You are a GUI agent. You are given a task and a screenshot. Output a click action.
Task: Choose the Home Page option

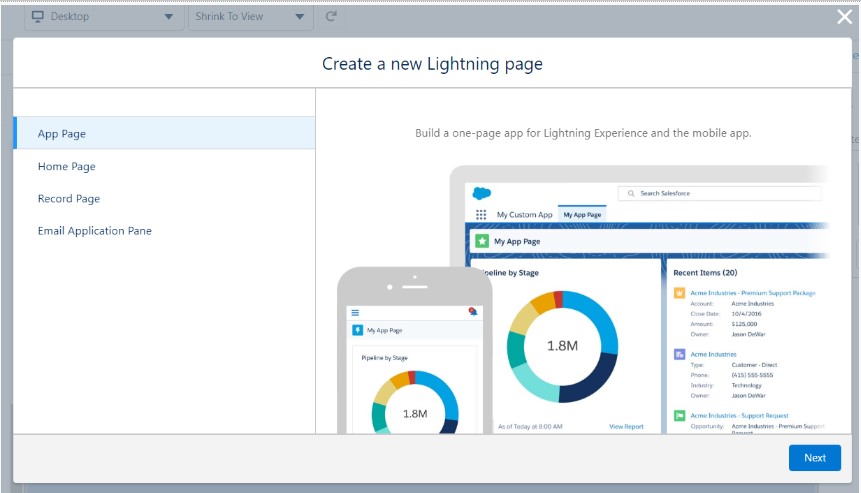coord(67,166)
